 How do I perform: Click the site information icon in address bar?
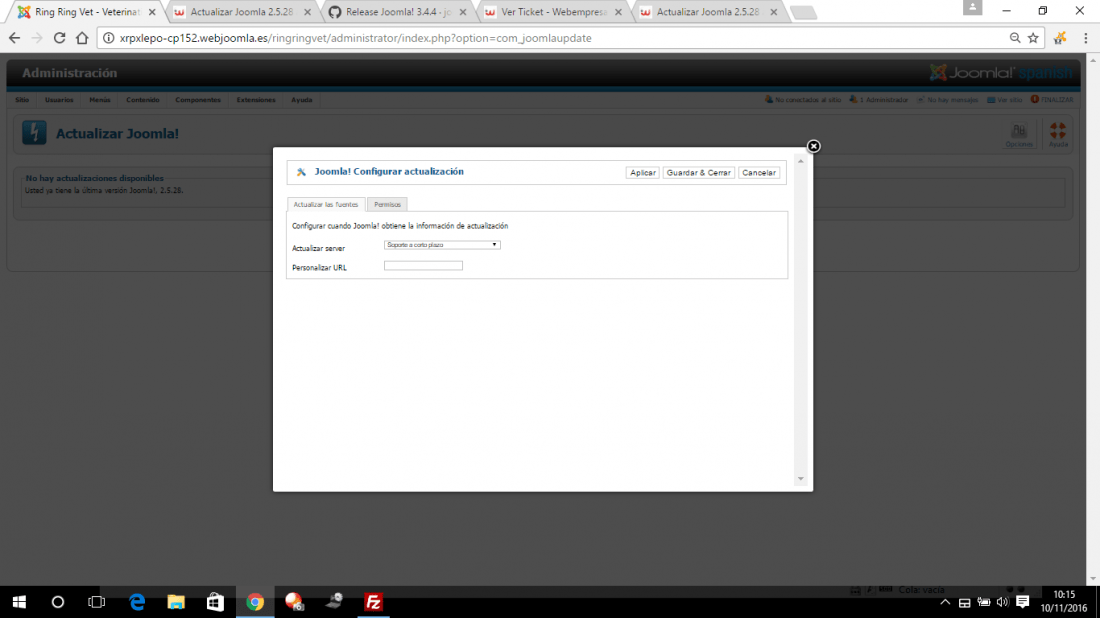[x=109, y=38]
